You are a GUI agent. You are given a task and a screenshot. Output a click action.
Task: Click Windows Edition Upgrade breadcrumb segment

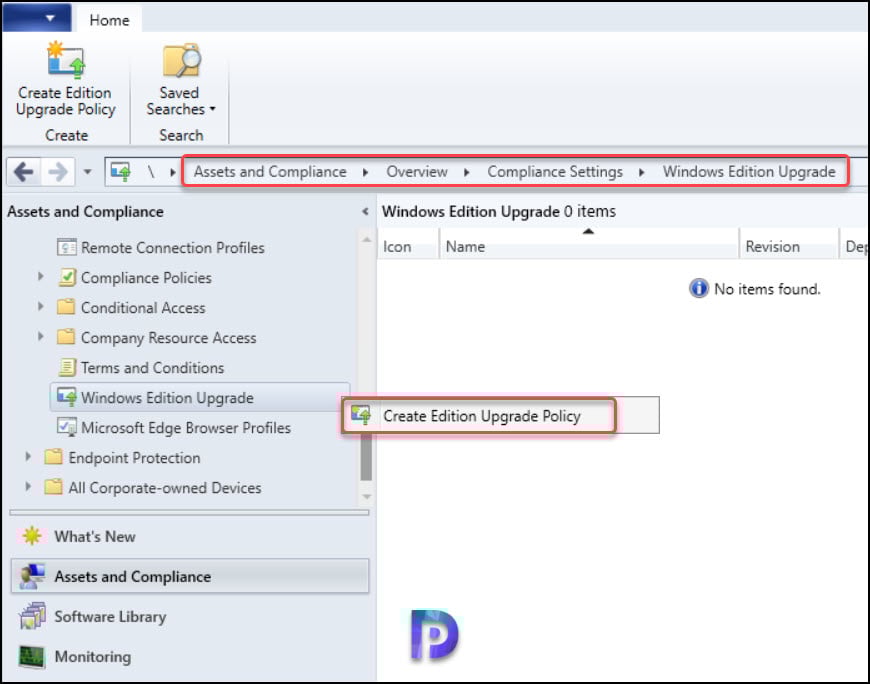click(749, 172)
